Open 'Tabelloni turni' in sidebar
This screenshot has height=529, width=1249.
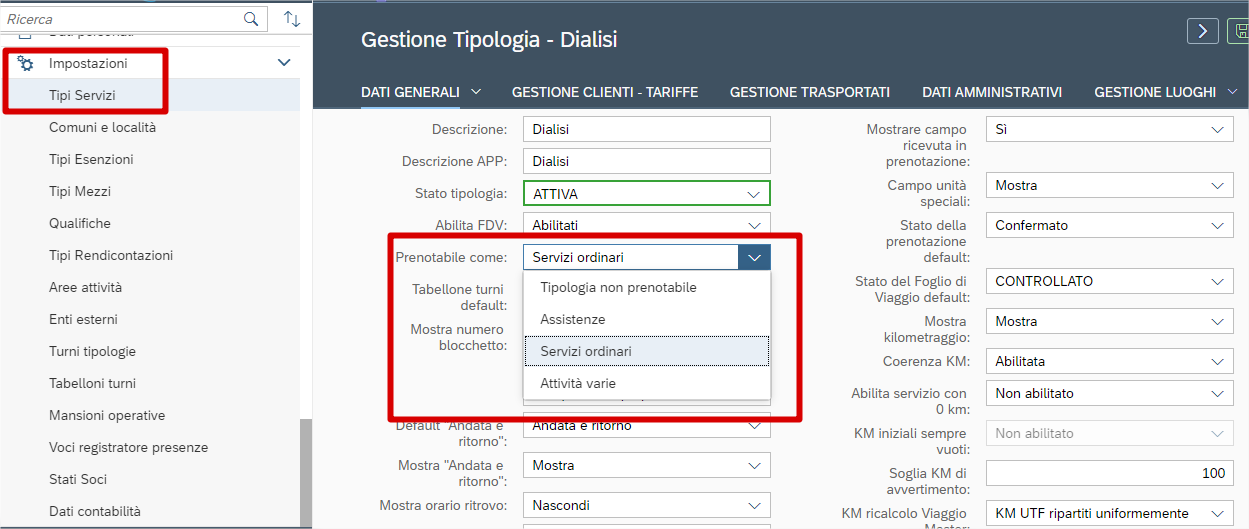[x=92, y=383]
